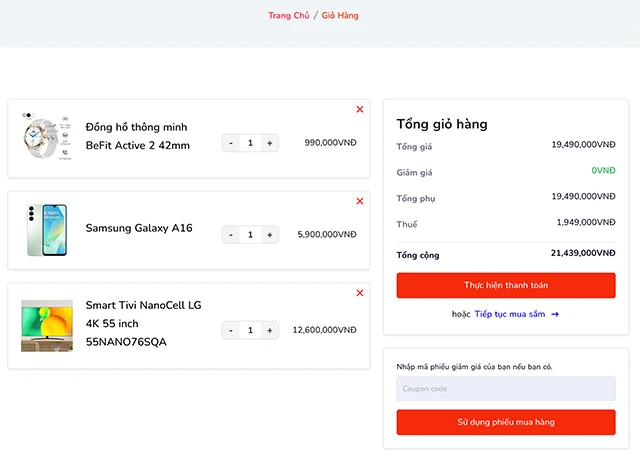Viewport: 640px width, 457px height.
Task: Edit the Samsung Galaxy A16 quantity field
Action: point(250,235)
